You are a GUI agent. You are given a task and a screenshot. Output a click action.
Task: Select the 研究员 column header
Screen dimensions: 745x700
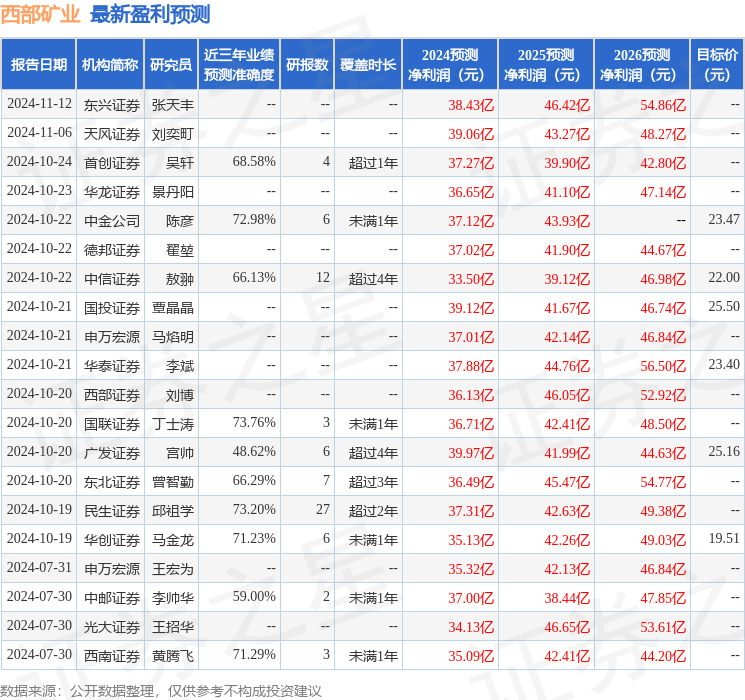(171, 65)
